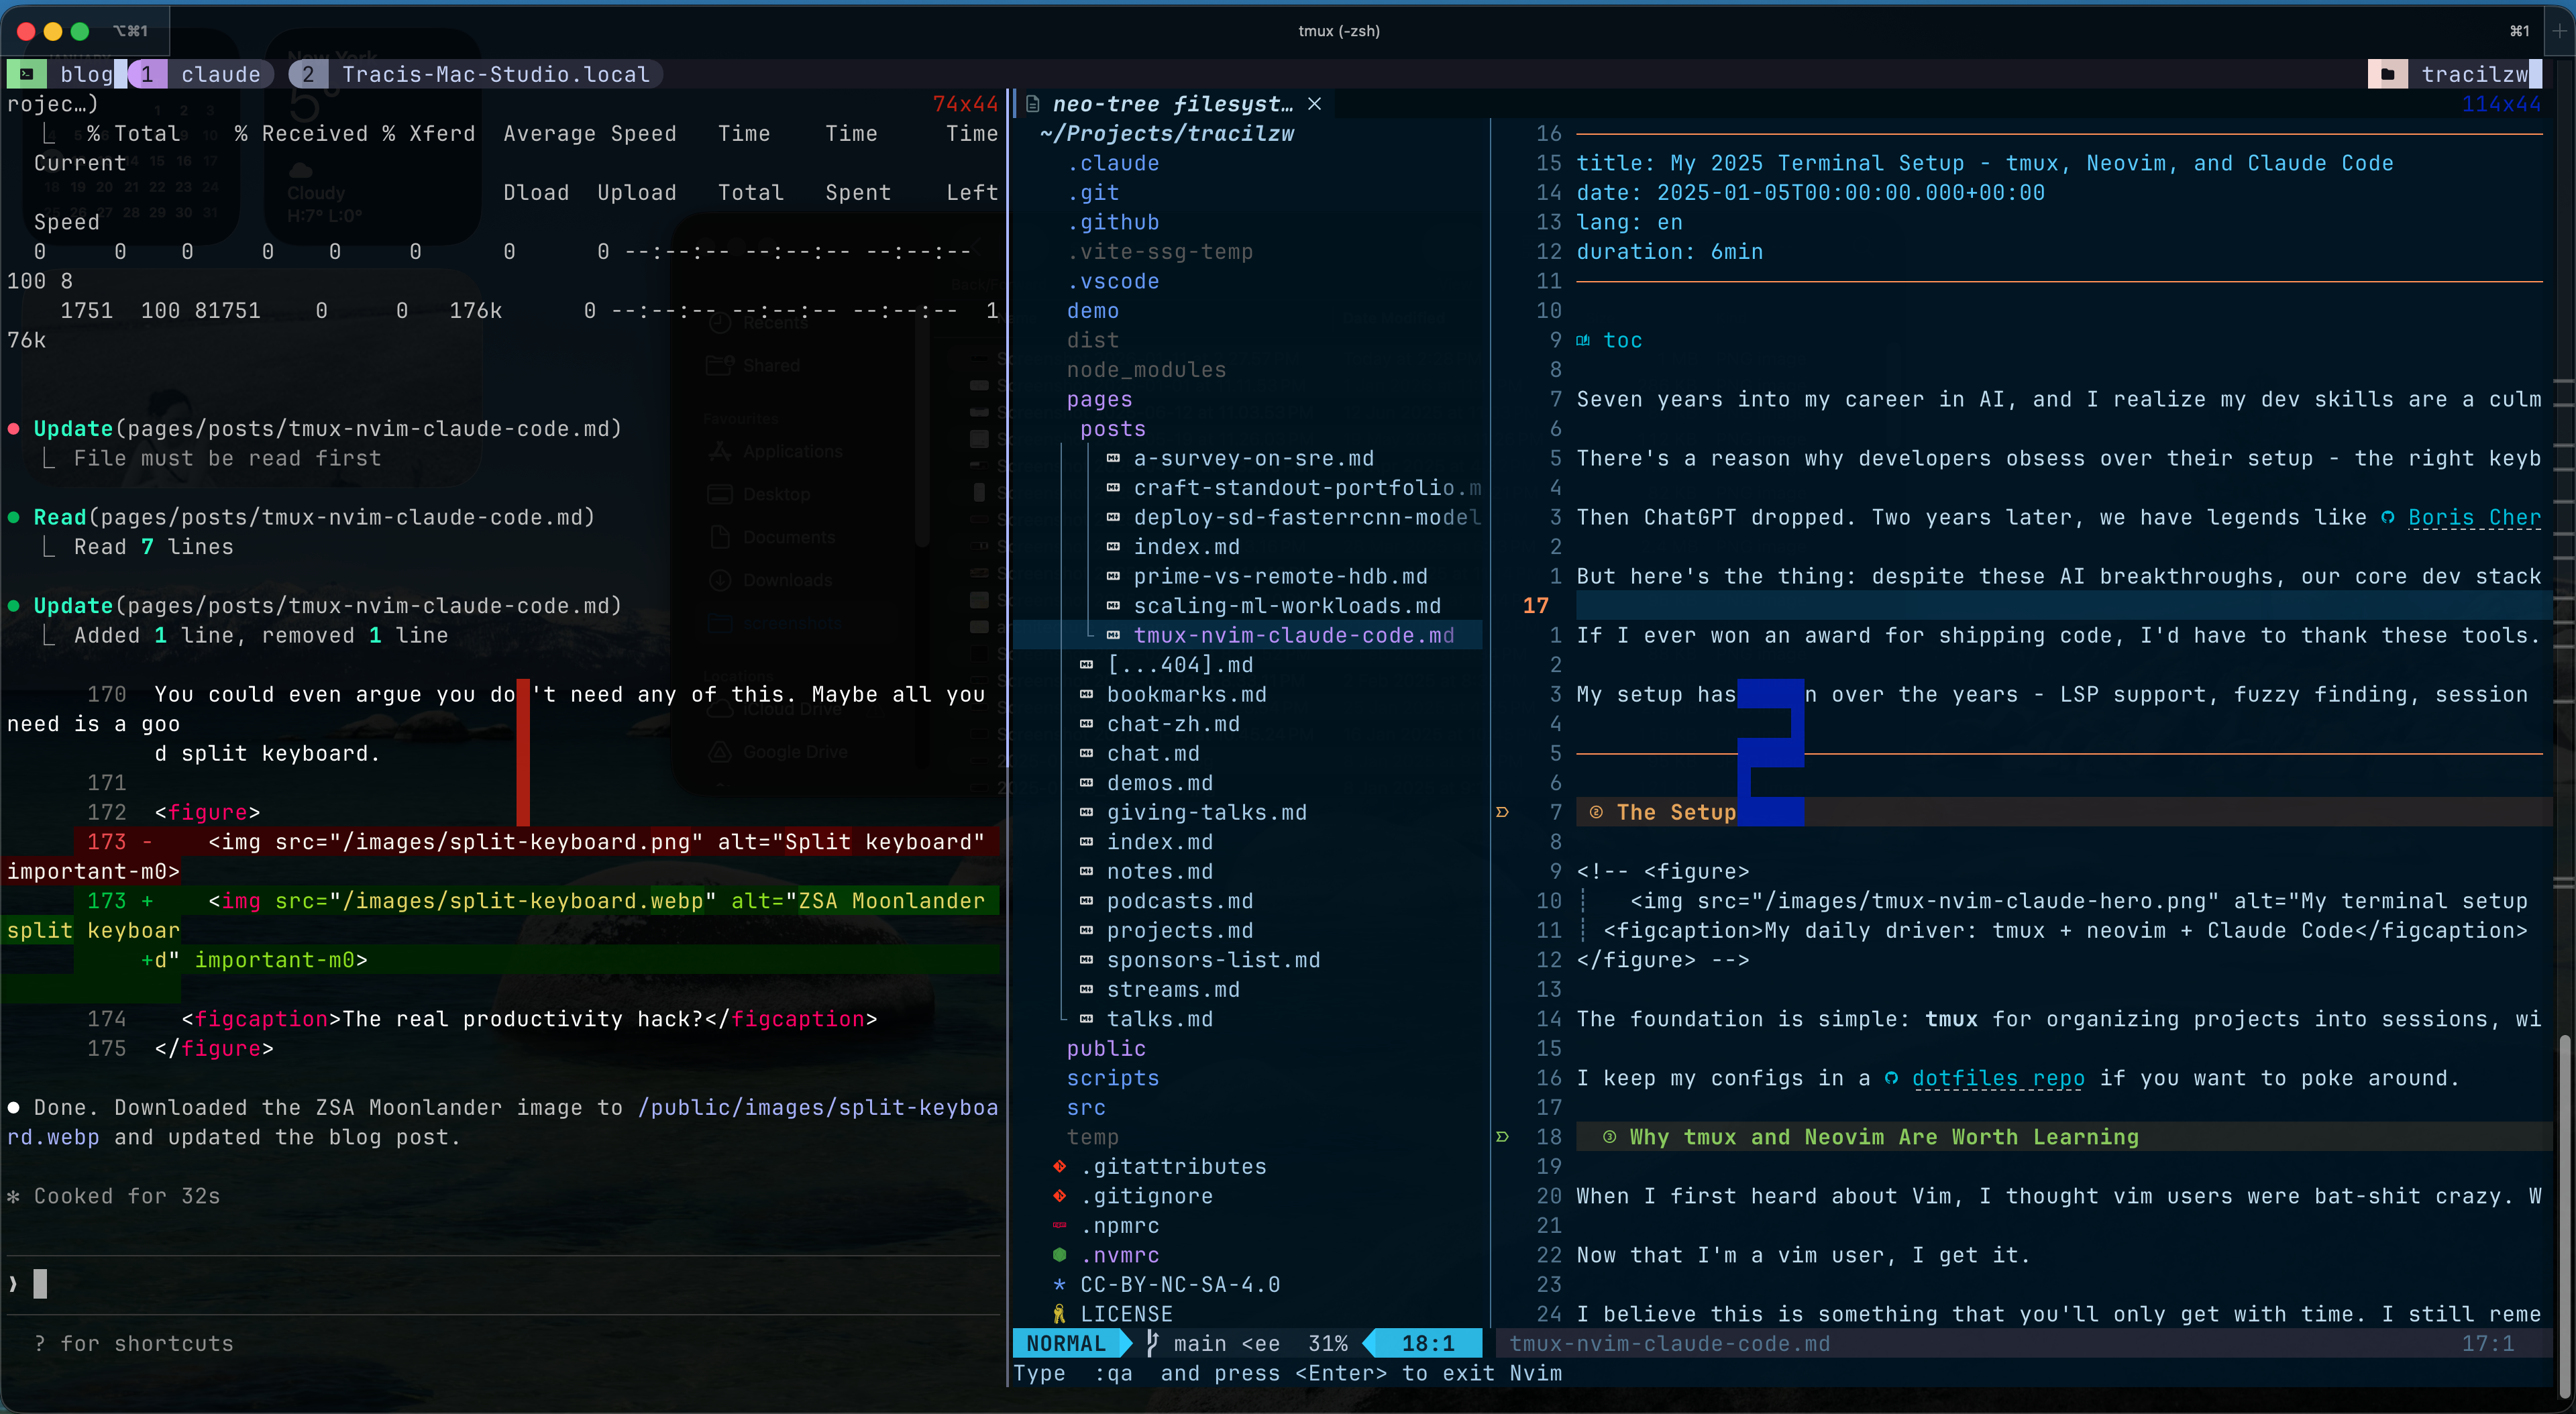Click the tracilzw folder icon in status bar
Screen dimensions: 2576x1414
pyautogui.click(x=2387, y=74)
